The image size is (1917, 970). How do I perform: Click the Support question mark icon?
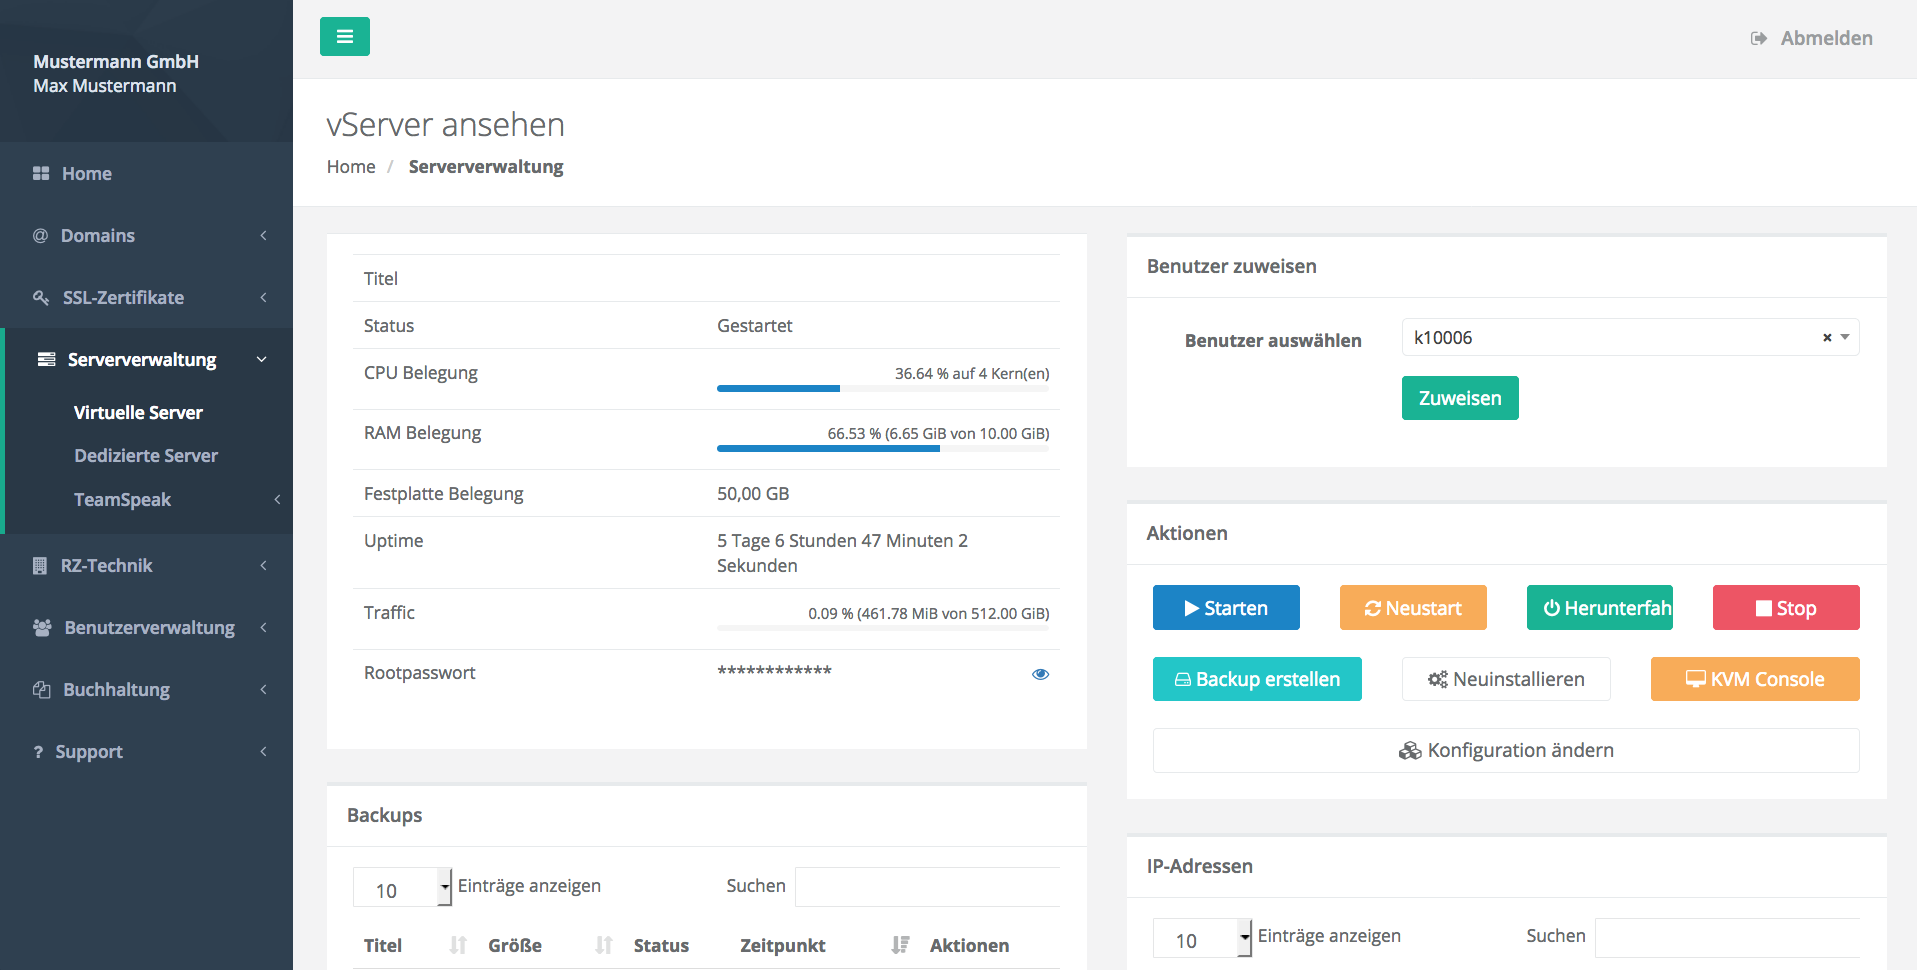coord(38,751)
